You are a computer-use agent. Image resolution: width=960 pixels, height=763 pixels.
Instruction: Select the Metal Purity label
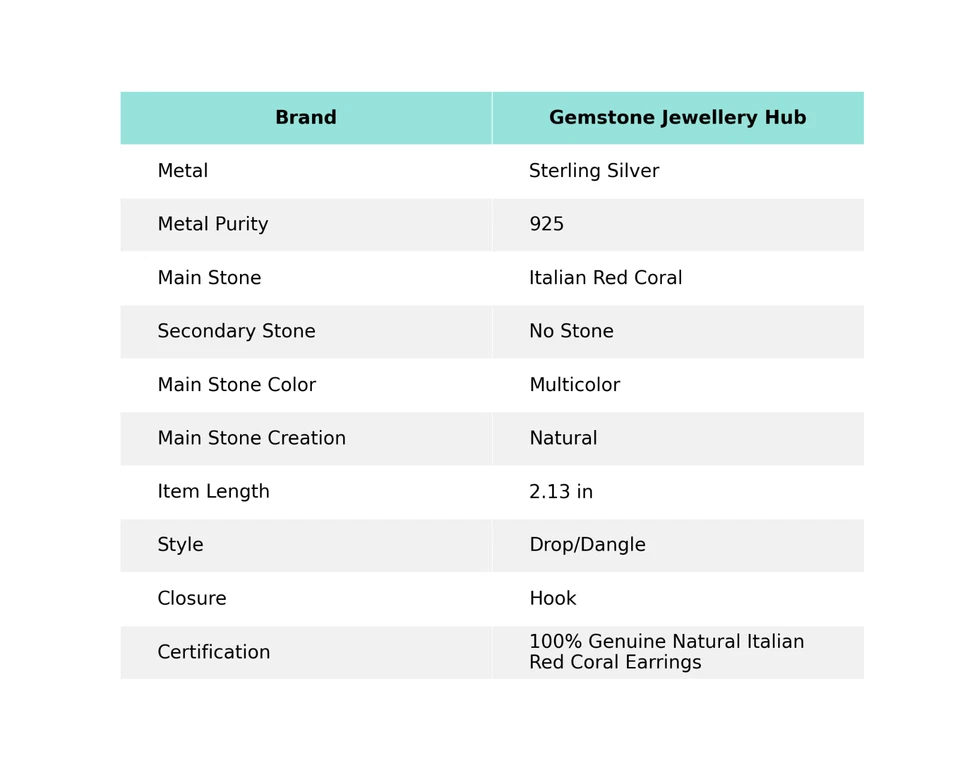click(213, 225)
